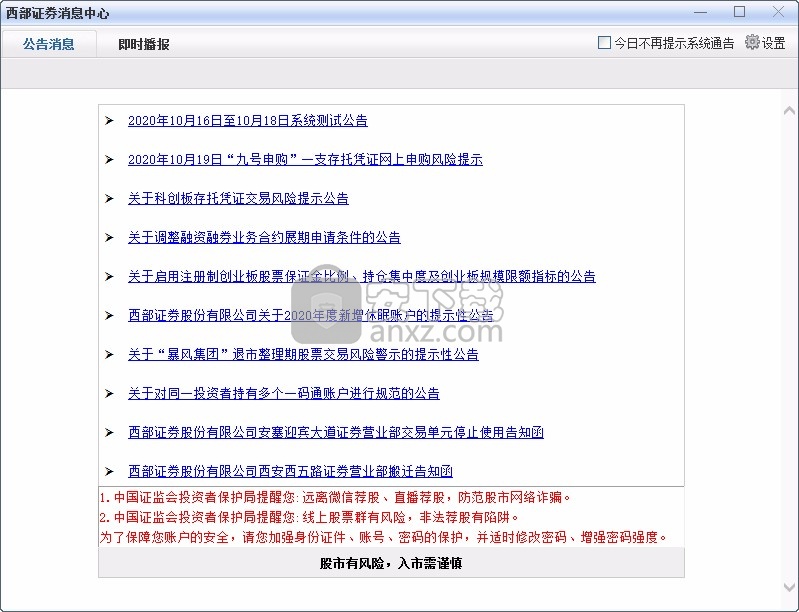Enable 今日不再提示系统通告 checkbox
Screen dimensions: 799x612
[x=604, y=43]
